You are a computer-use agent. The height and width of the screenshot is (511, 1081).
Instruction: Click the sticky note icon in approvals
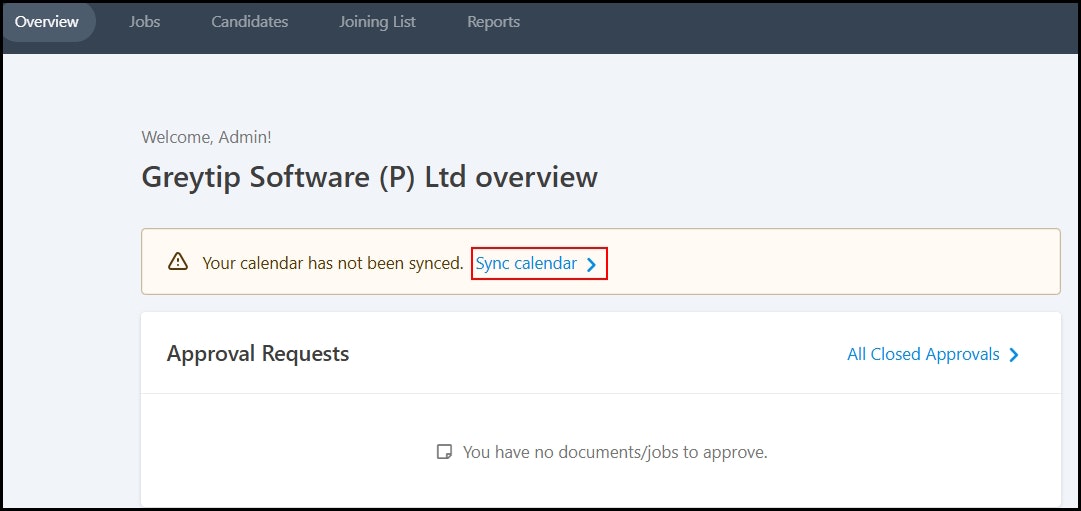(445, 452)
